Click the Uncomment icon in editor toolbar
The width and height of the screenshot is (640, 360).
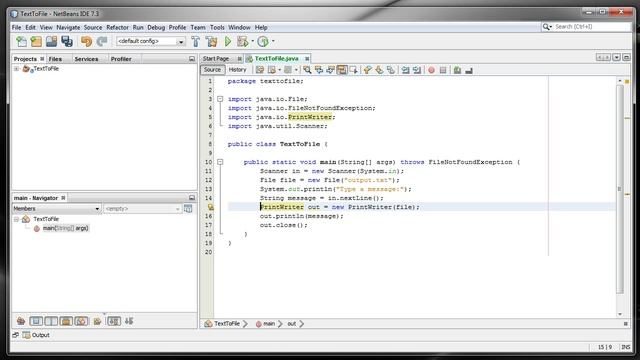click(469, 70)
